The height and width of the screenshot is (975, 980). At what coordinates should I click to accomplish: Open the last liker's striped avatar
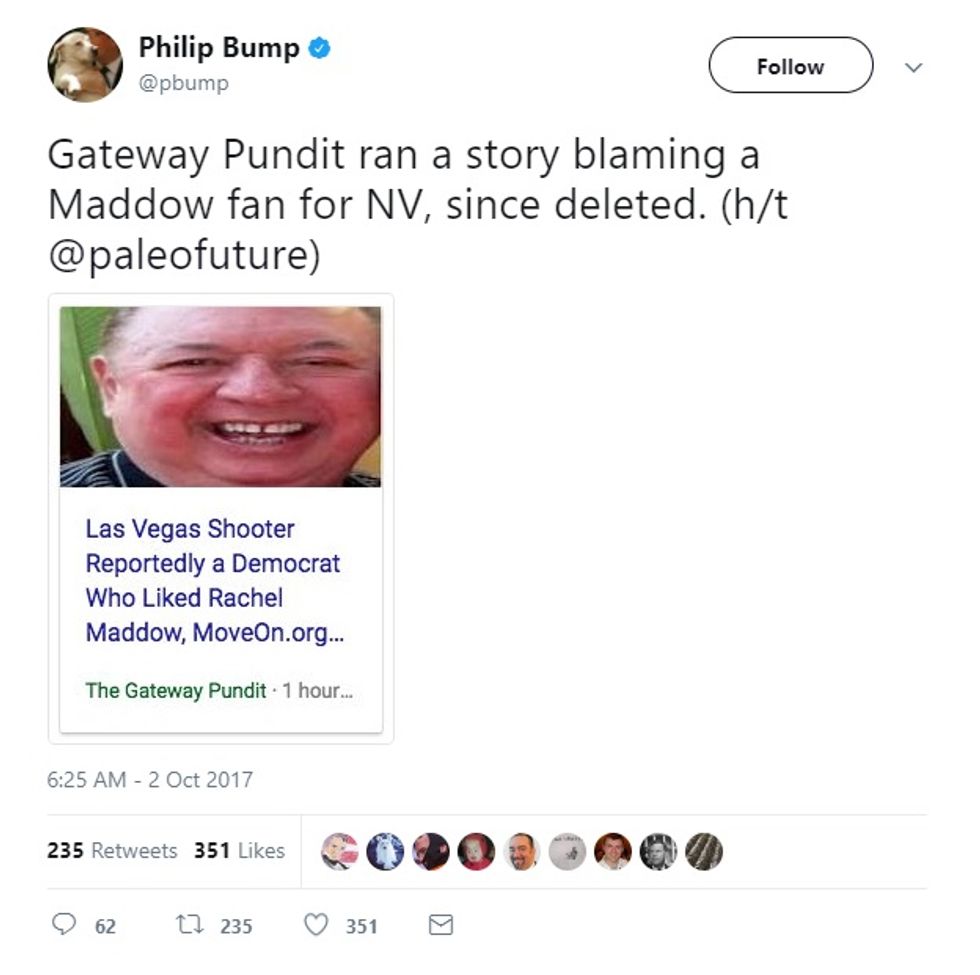704,851
